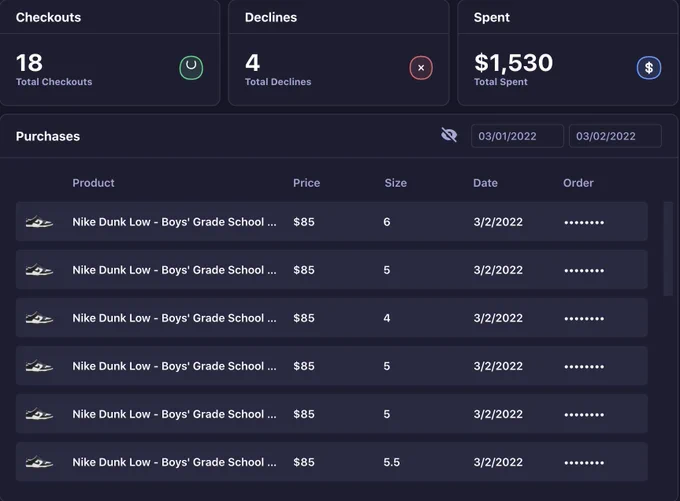Screen dimensions: 680x501
Task: Click shoe thumbnail in size 6 row
Action: click(39, 222)
